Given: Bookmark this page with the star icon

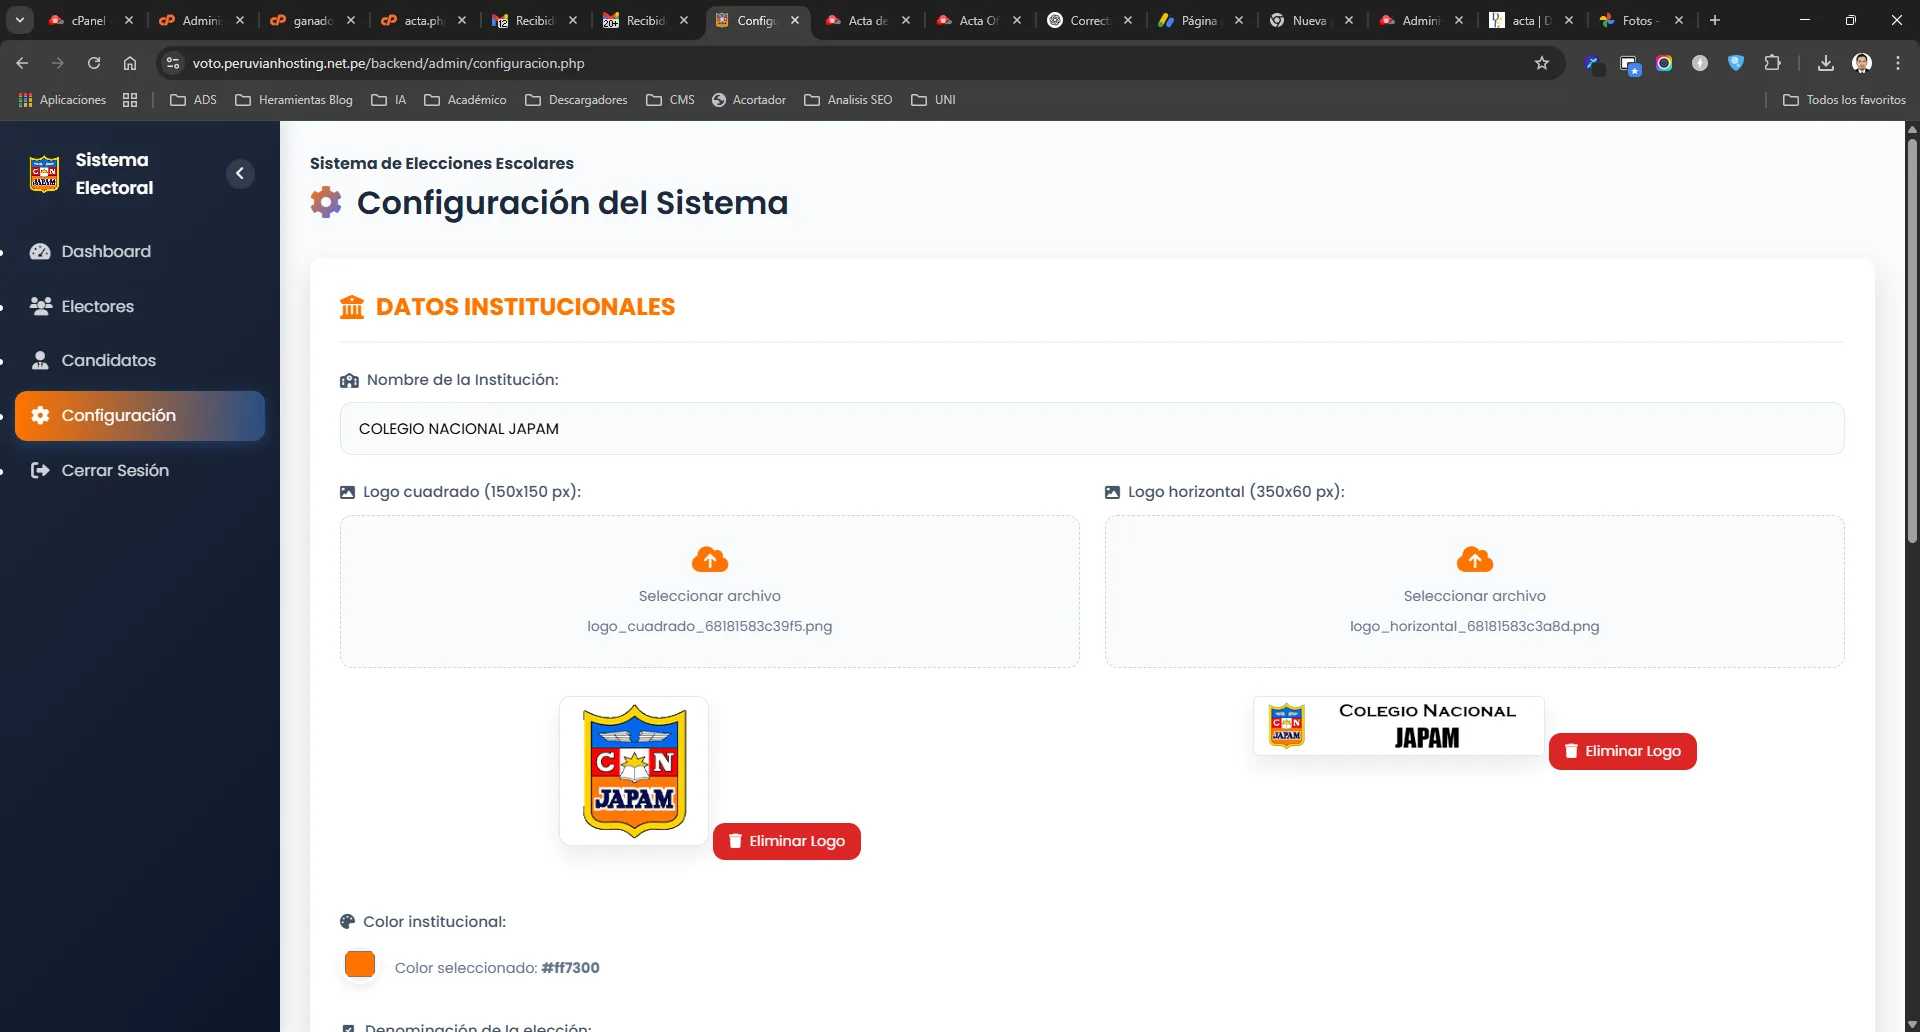Looking at the screenshot, I should (x=1542, y=63).
